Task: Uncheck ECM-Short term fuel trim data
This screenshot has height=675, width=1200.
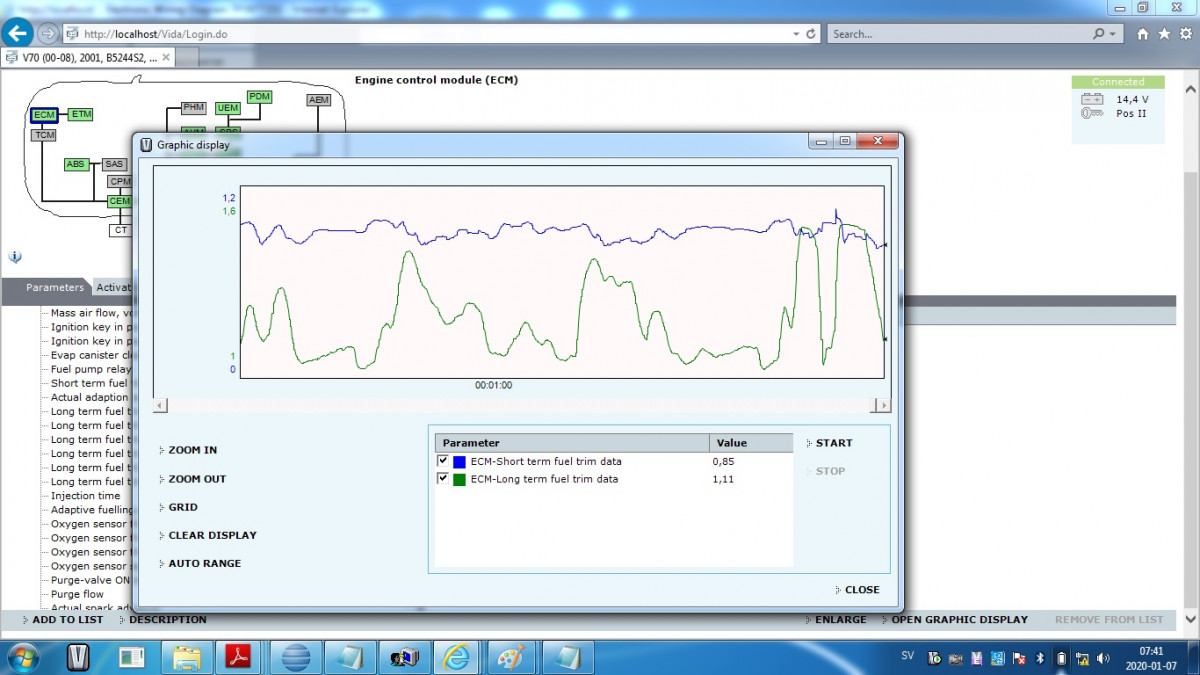Action: click(x=443, y=461)
